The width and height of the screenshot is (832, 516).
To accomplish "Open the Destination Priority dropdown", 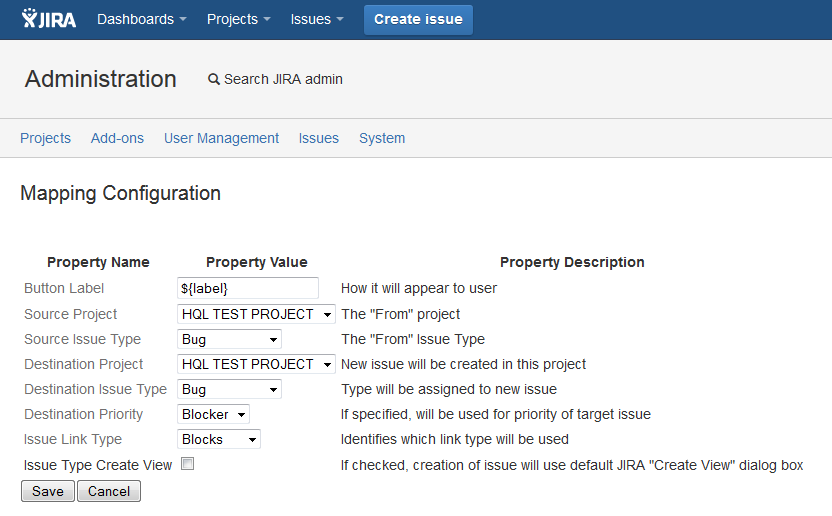I will [213, 414].
